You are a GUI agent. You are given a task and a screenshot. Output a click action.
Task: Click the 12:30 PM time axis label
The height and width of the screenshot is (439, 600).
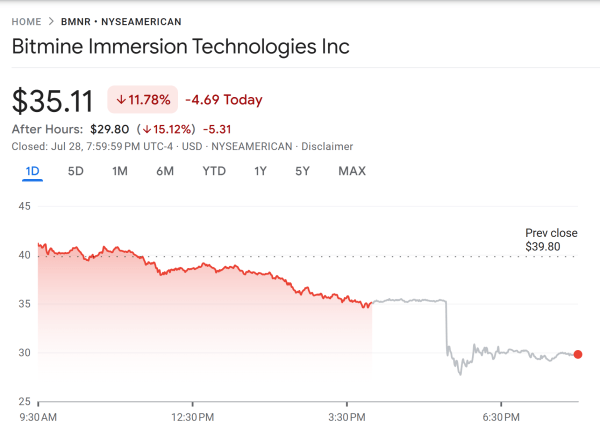click(x=193, y=416)
